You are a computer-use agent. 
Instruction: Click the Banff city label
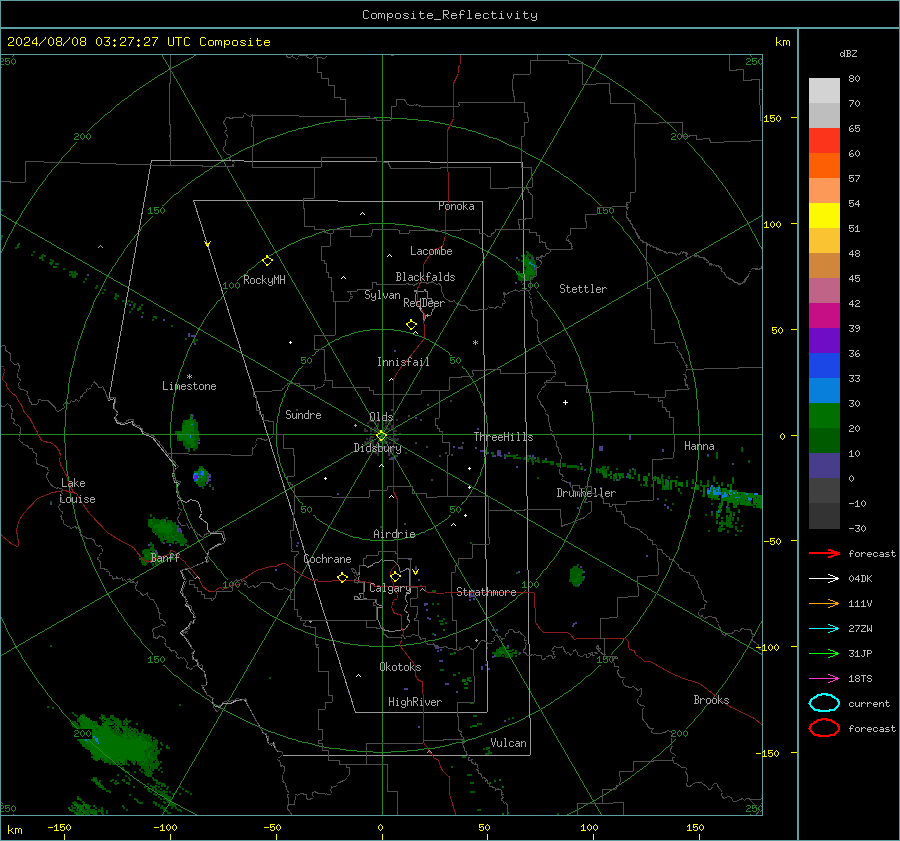coord(165,558)
